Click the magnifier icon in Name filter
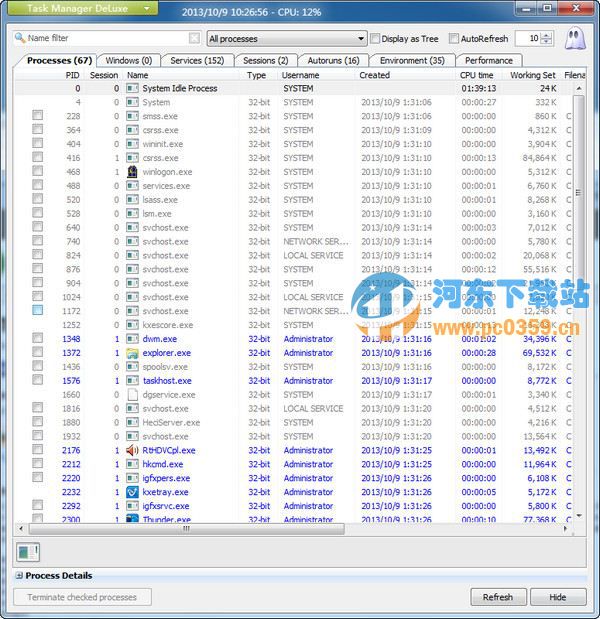This screenshot has height=619, width=600. click(x=19, y=38)
